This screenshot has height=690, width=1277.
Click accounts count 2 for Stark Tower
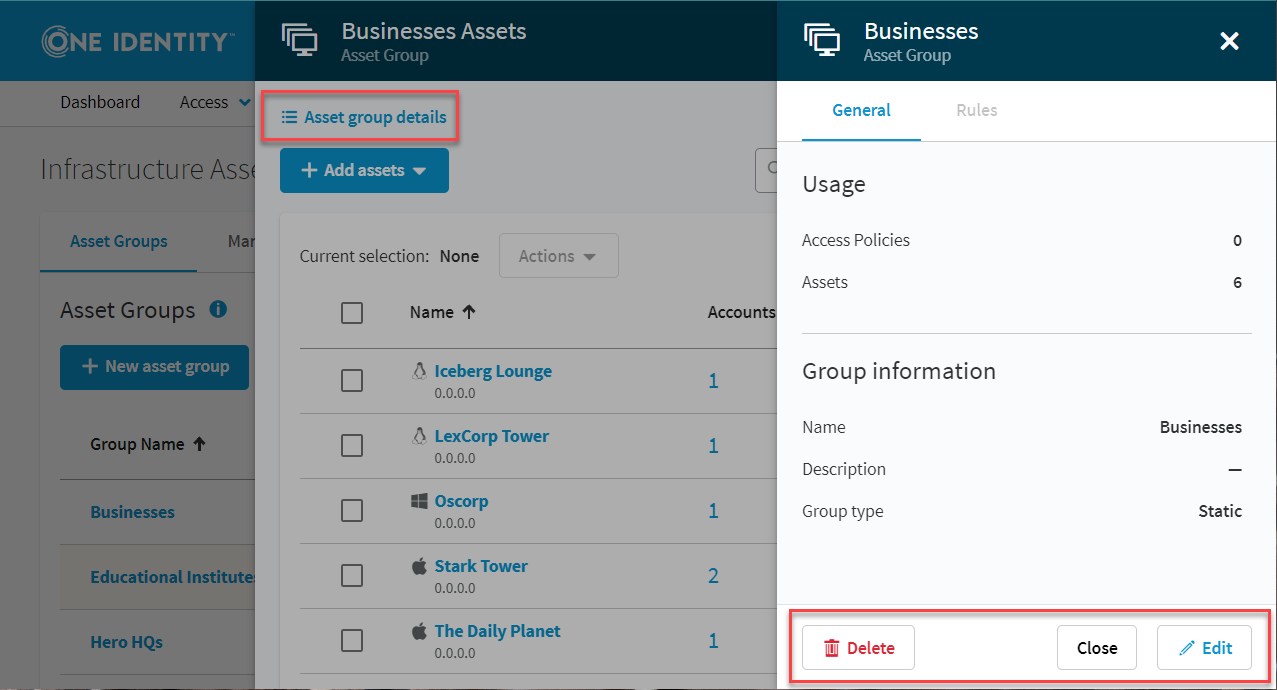pos(713,576)
